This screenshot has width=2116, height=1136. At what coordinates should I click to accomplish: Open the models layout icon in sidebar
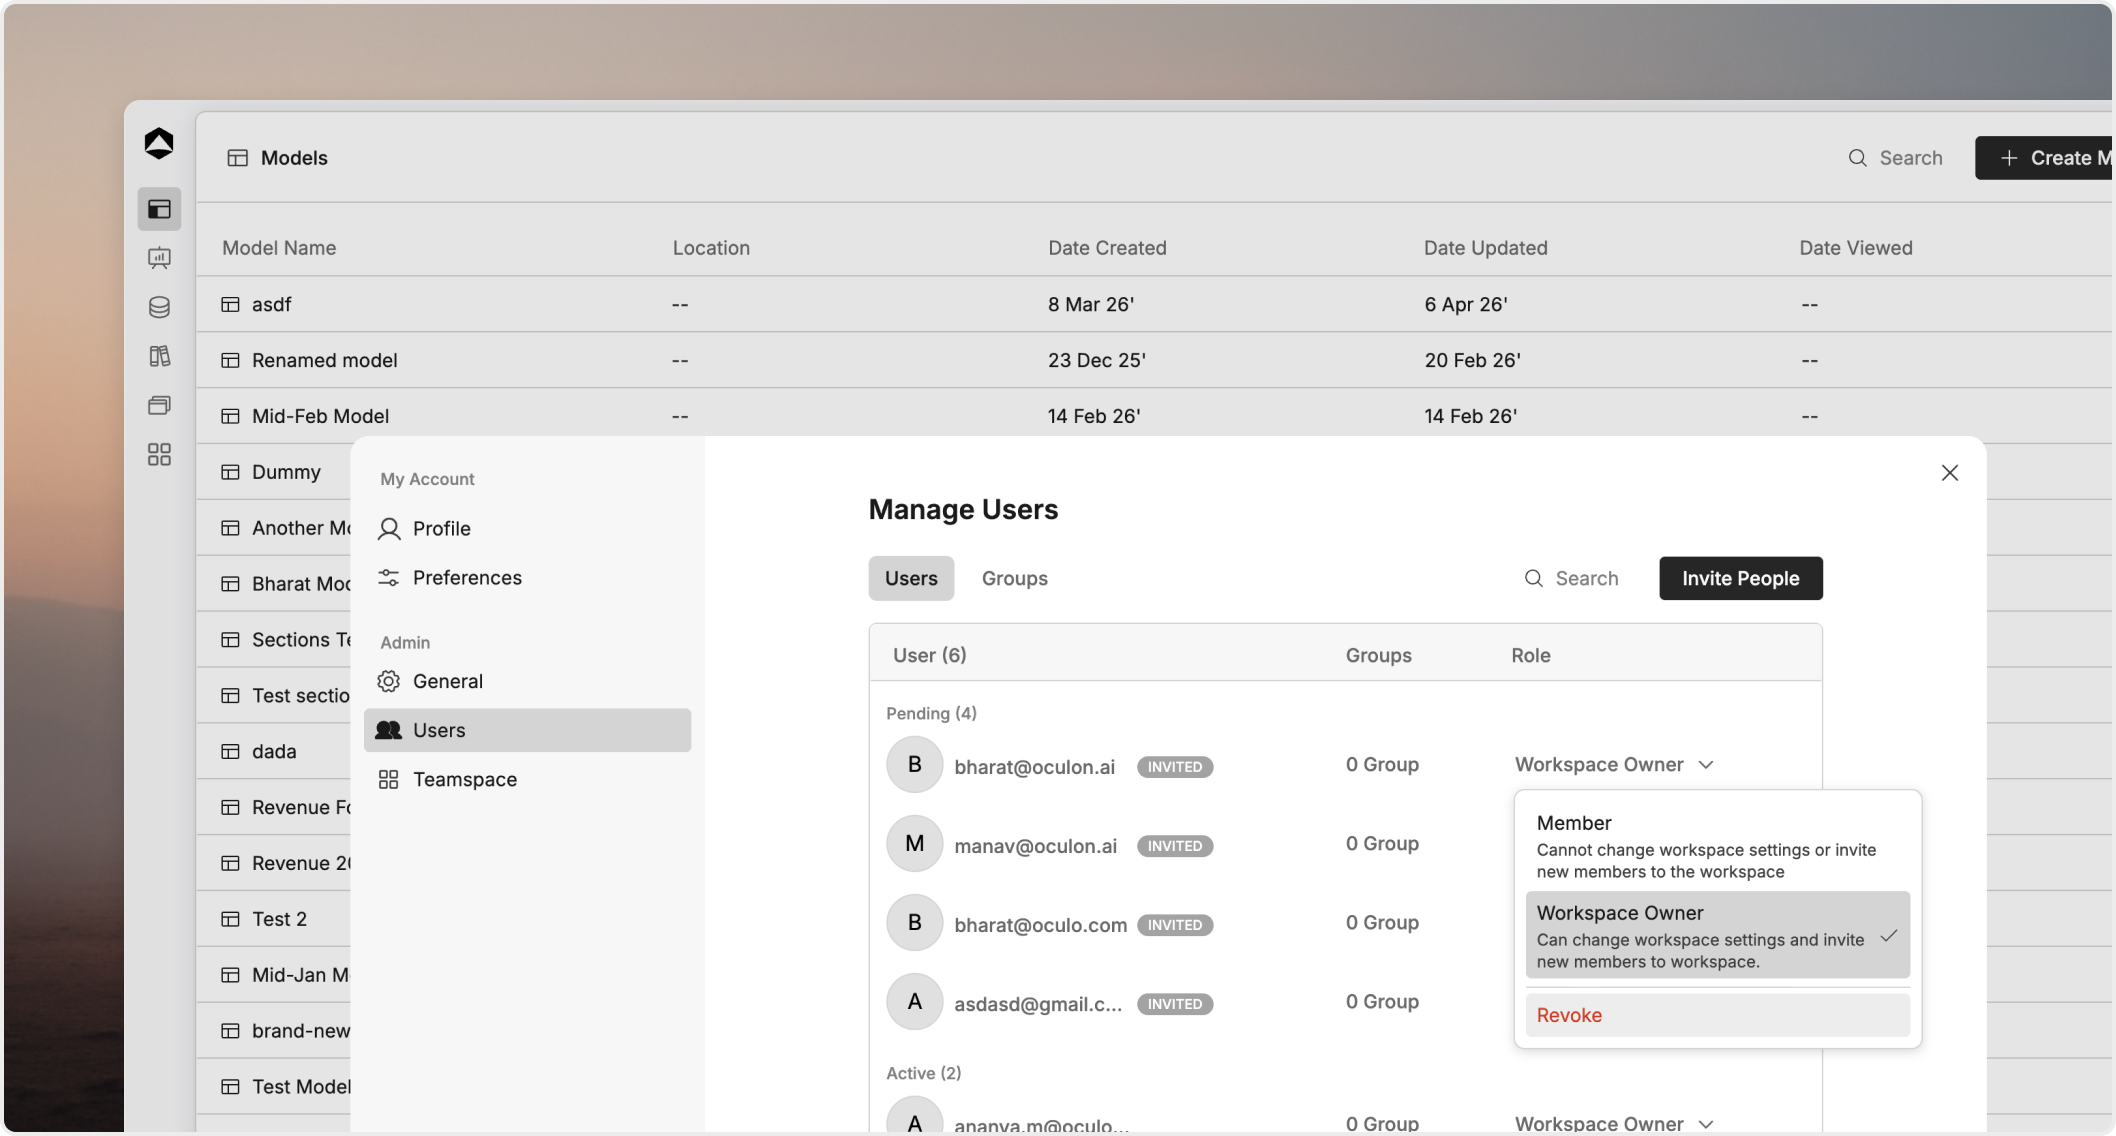pyautogui.click(x=159, y=209)
